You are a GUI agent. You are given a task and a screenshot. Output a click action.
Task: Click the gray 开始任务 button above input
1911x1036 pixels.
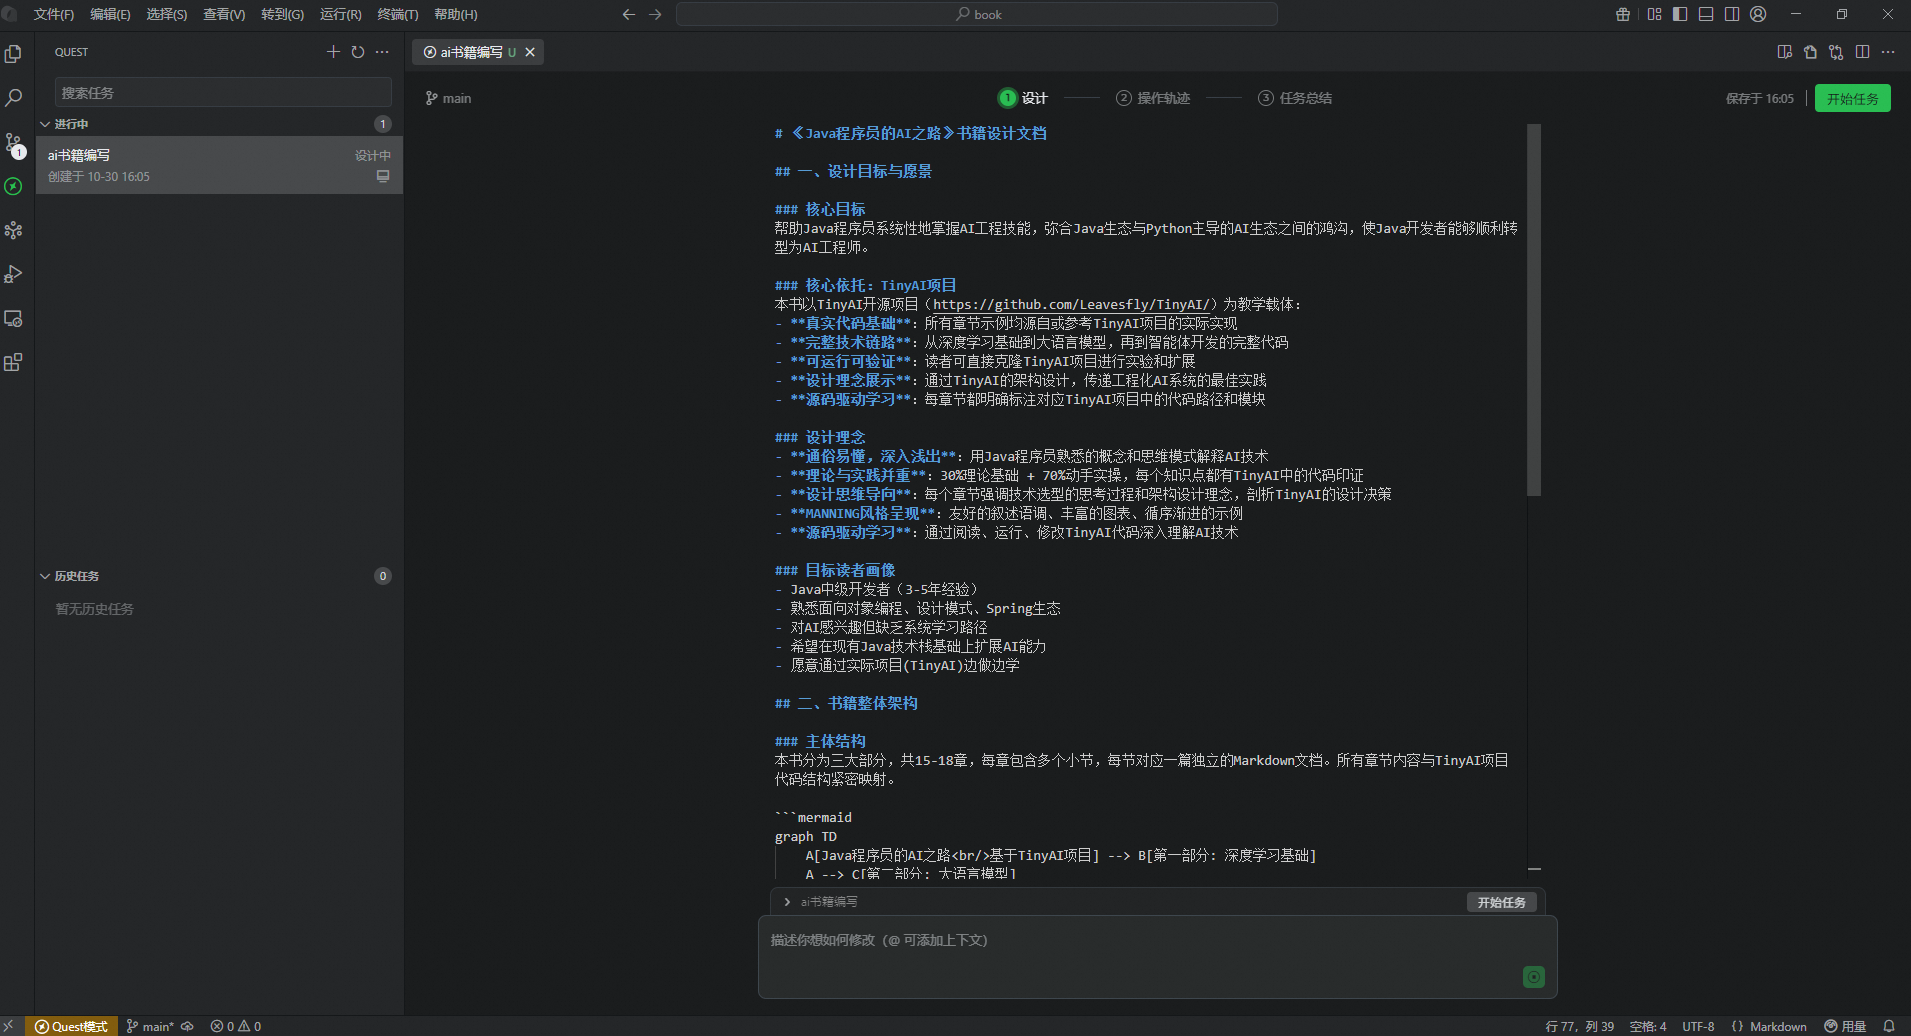coord(1502,902)
